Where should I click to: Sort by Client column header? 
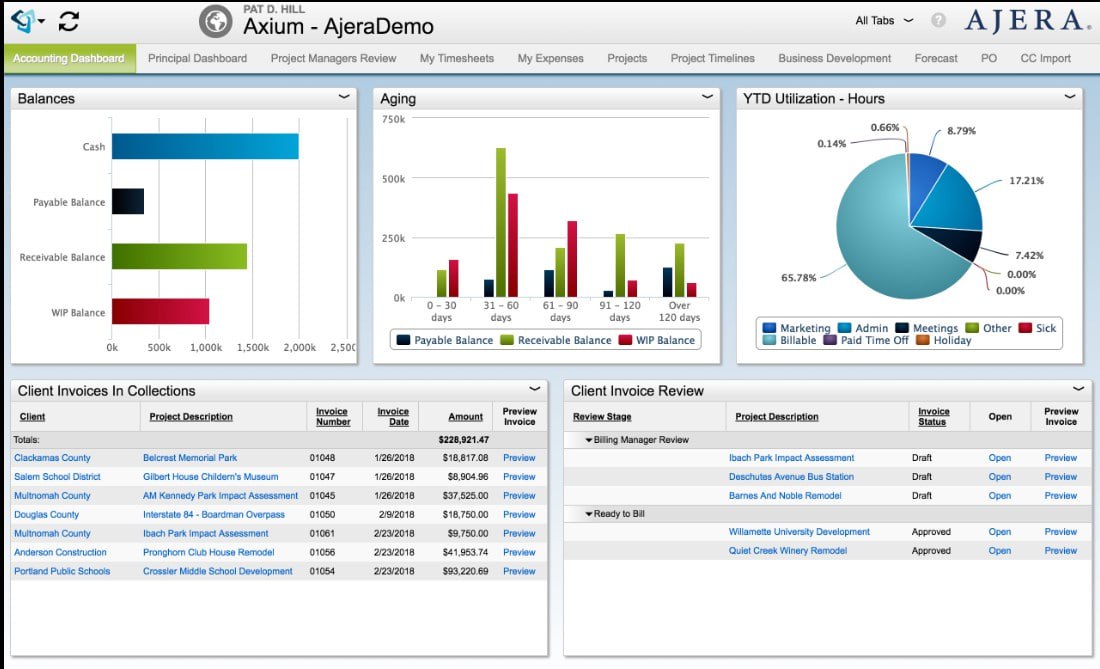pos(32,417)
